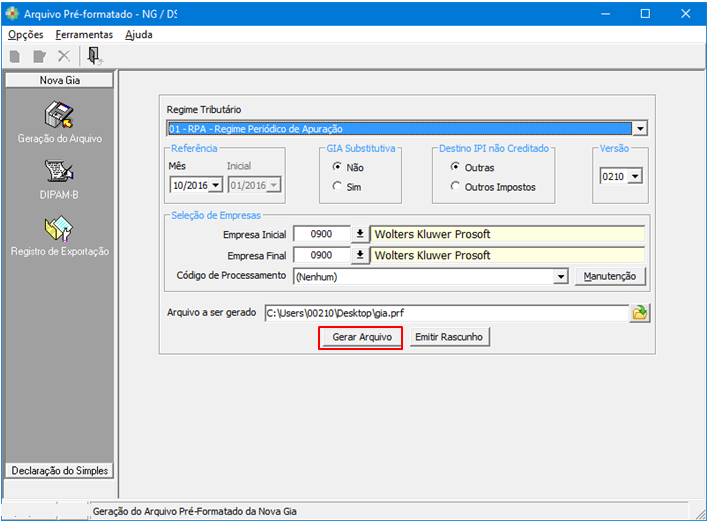Open the Ajuda menu
Viewport: 709px width, 522px height.
click(139, 34)
